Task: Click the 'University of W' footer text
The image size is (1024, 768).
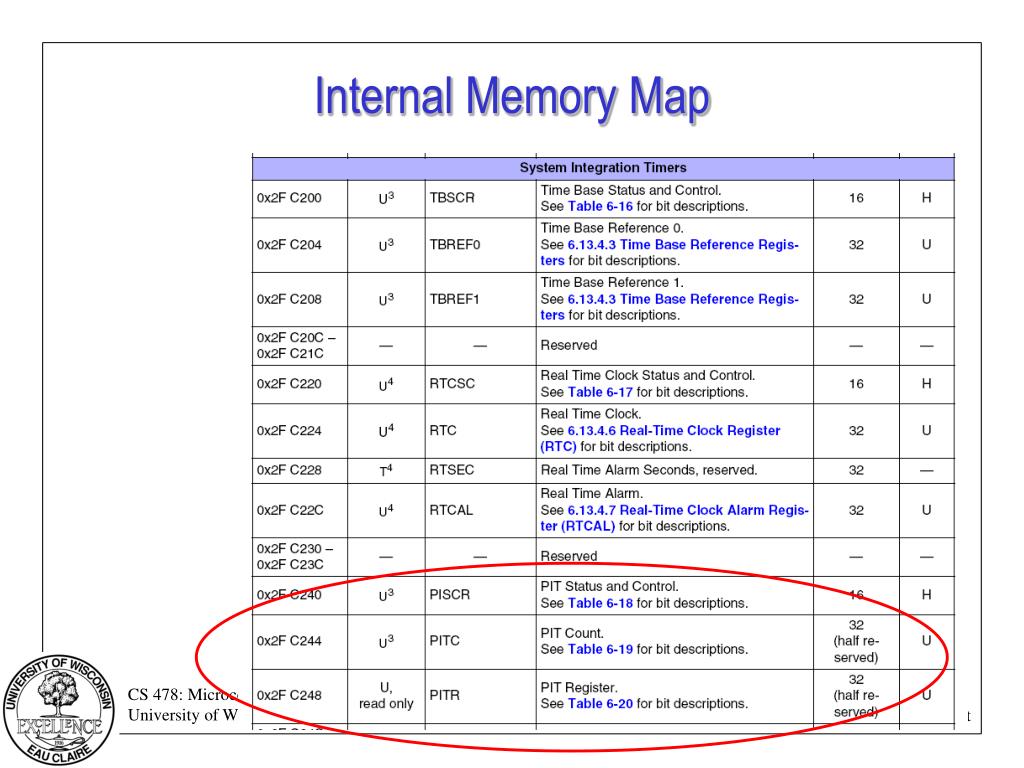Action: point(183,716)
